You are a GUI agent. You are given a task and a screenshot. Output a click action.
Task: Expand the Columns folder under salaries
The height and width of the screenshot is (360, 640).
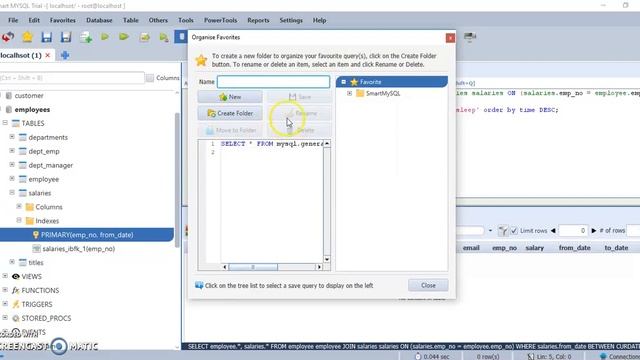[19, 206]
